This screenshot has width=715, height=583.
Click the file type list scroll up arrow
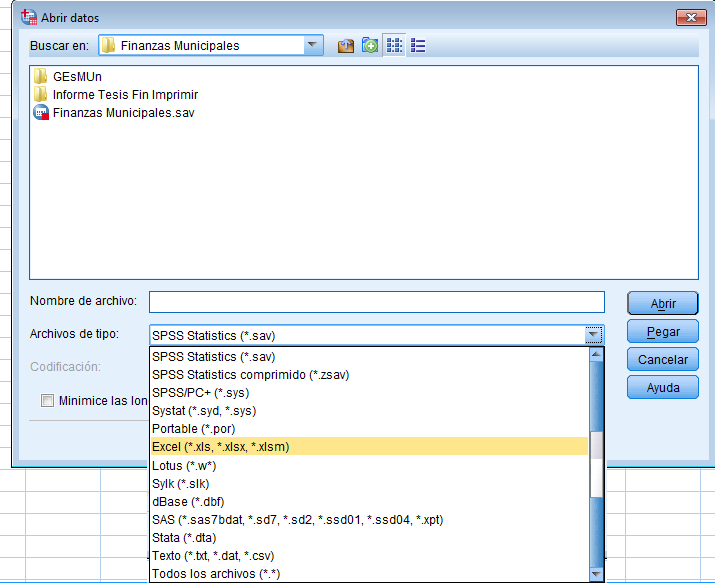[596, 354]
